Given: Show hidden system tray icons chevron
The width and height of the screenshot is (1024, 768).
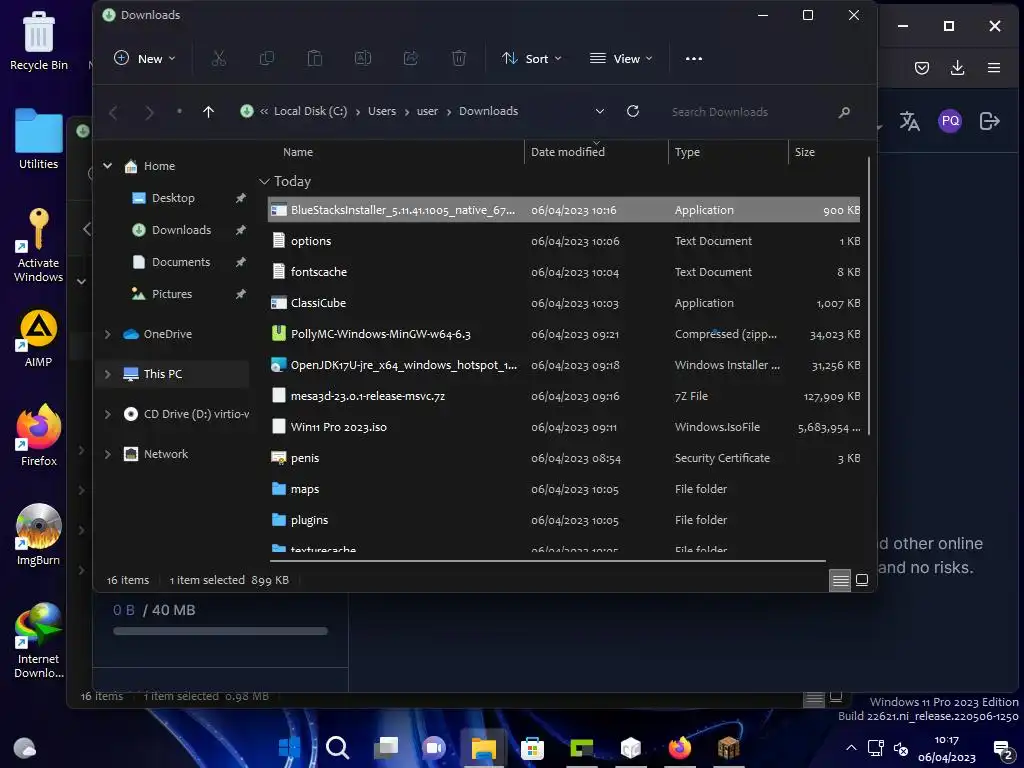Looking at the screenshot, I should [851, 747].
